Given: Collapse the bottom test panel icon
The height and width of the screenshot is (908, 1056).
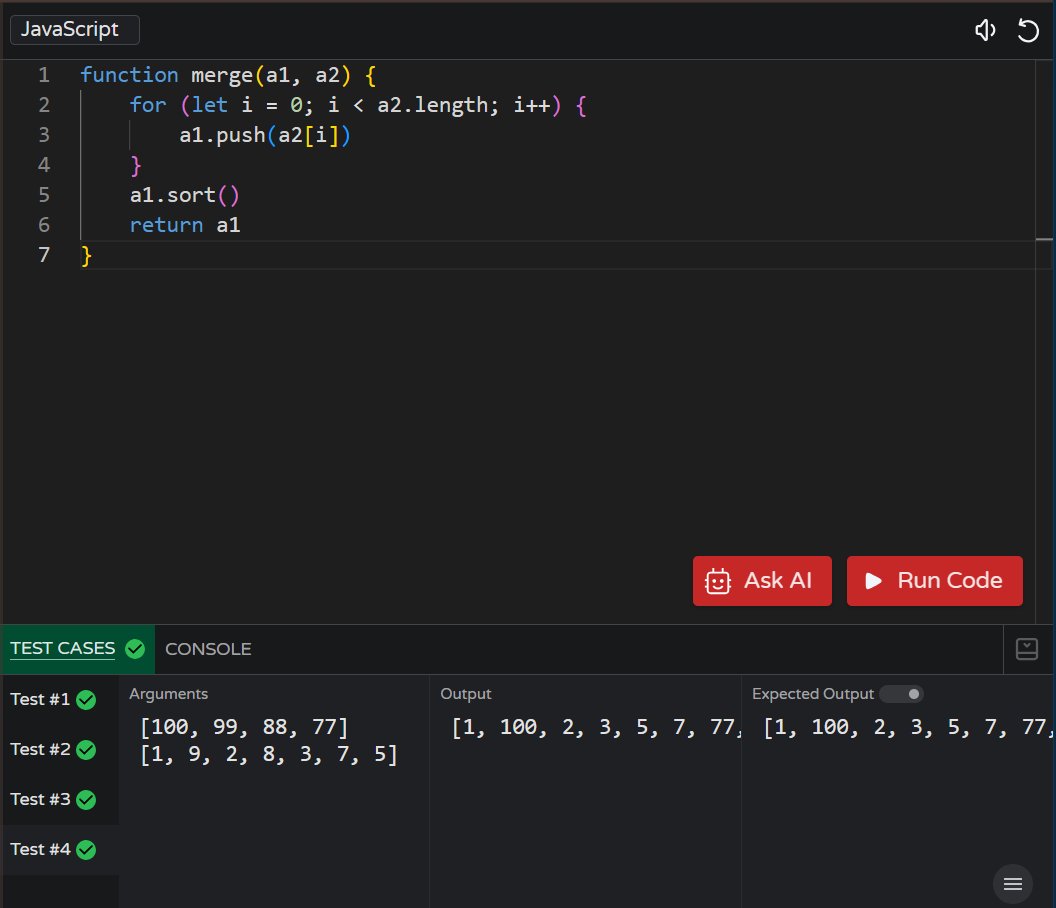Looking at the screenshot, I should coord(1026,648).
